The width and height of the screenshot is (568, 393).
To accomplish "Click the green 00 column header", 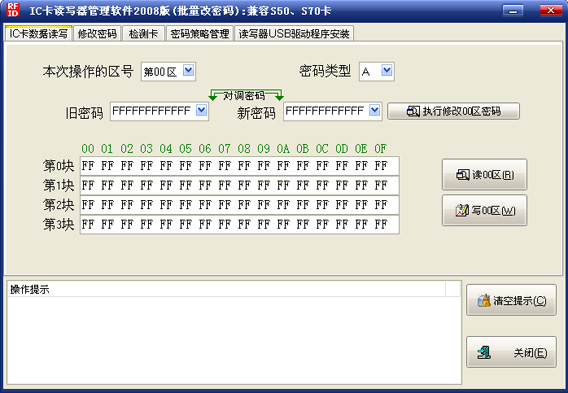I will (x=88, y=149).
